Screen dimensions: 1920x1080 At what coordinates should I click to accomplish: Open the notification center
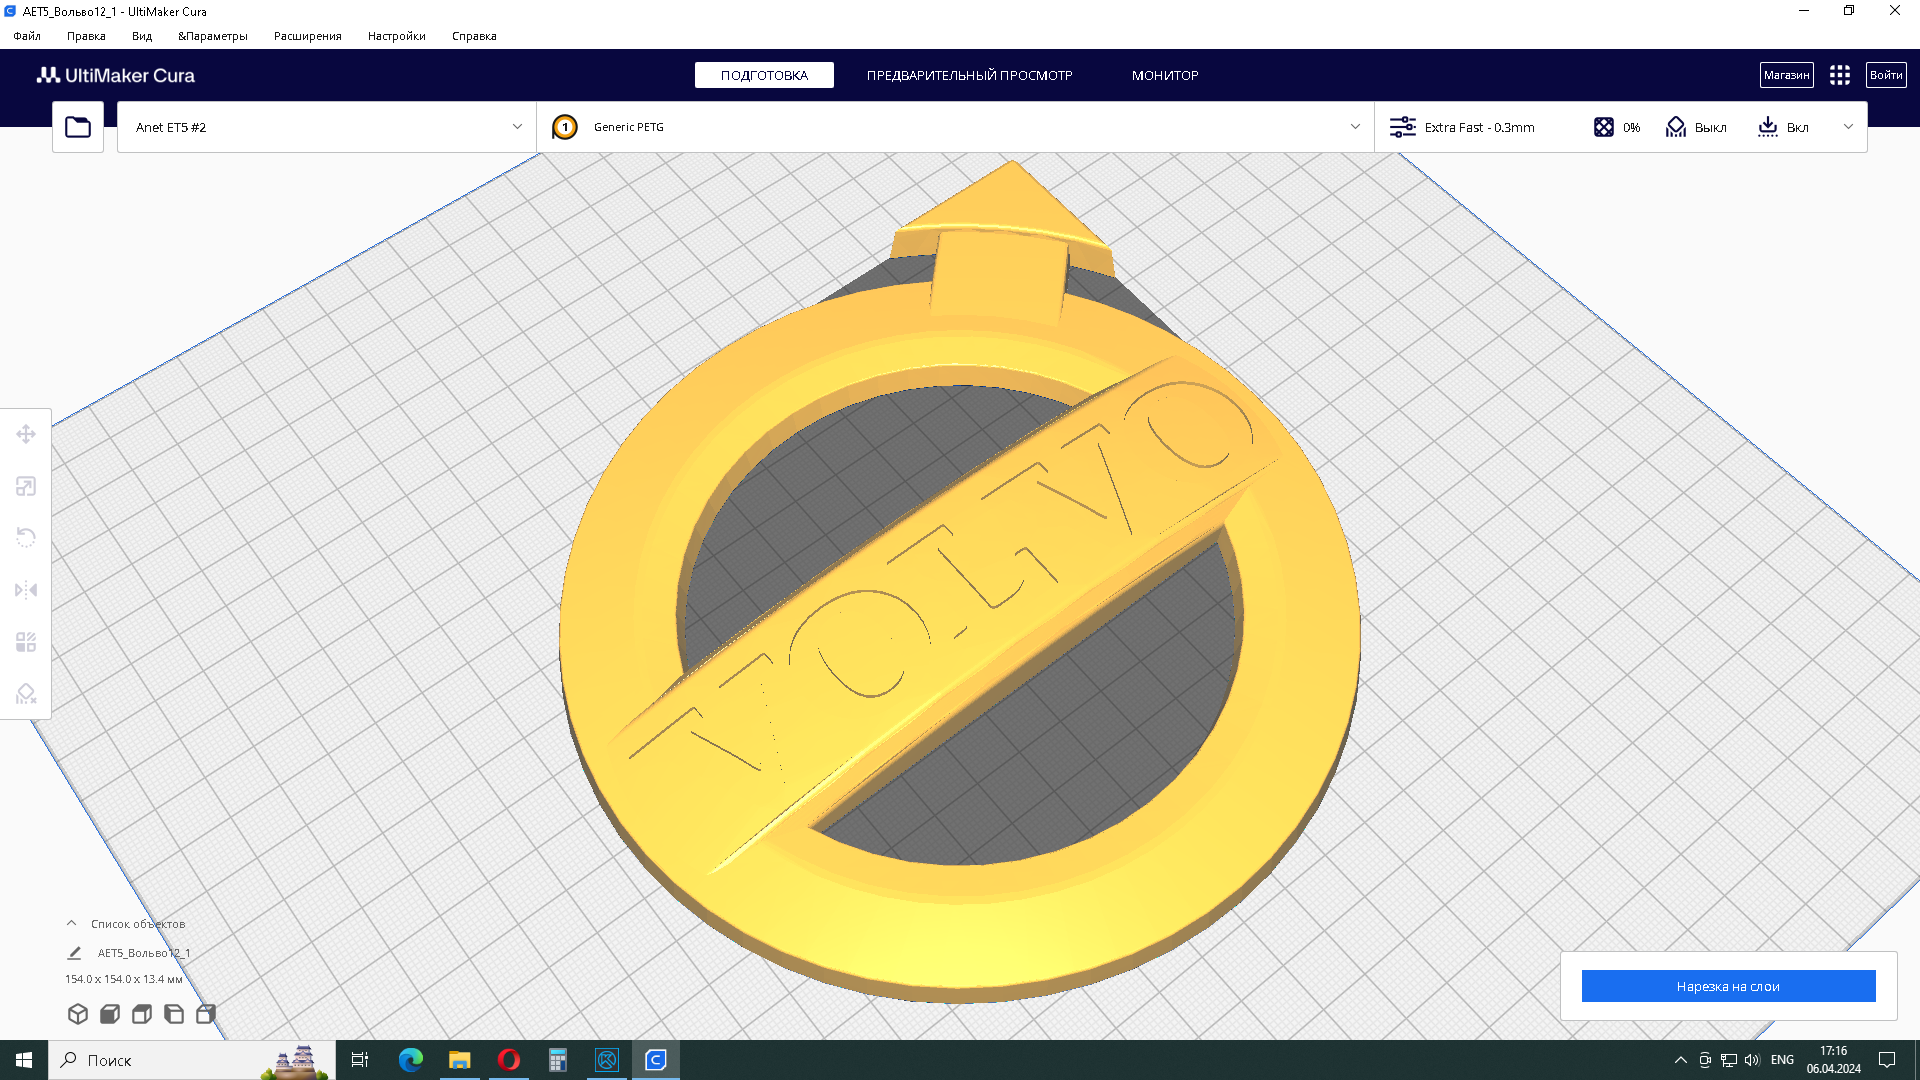coord(1887,1060)
